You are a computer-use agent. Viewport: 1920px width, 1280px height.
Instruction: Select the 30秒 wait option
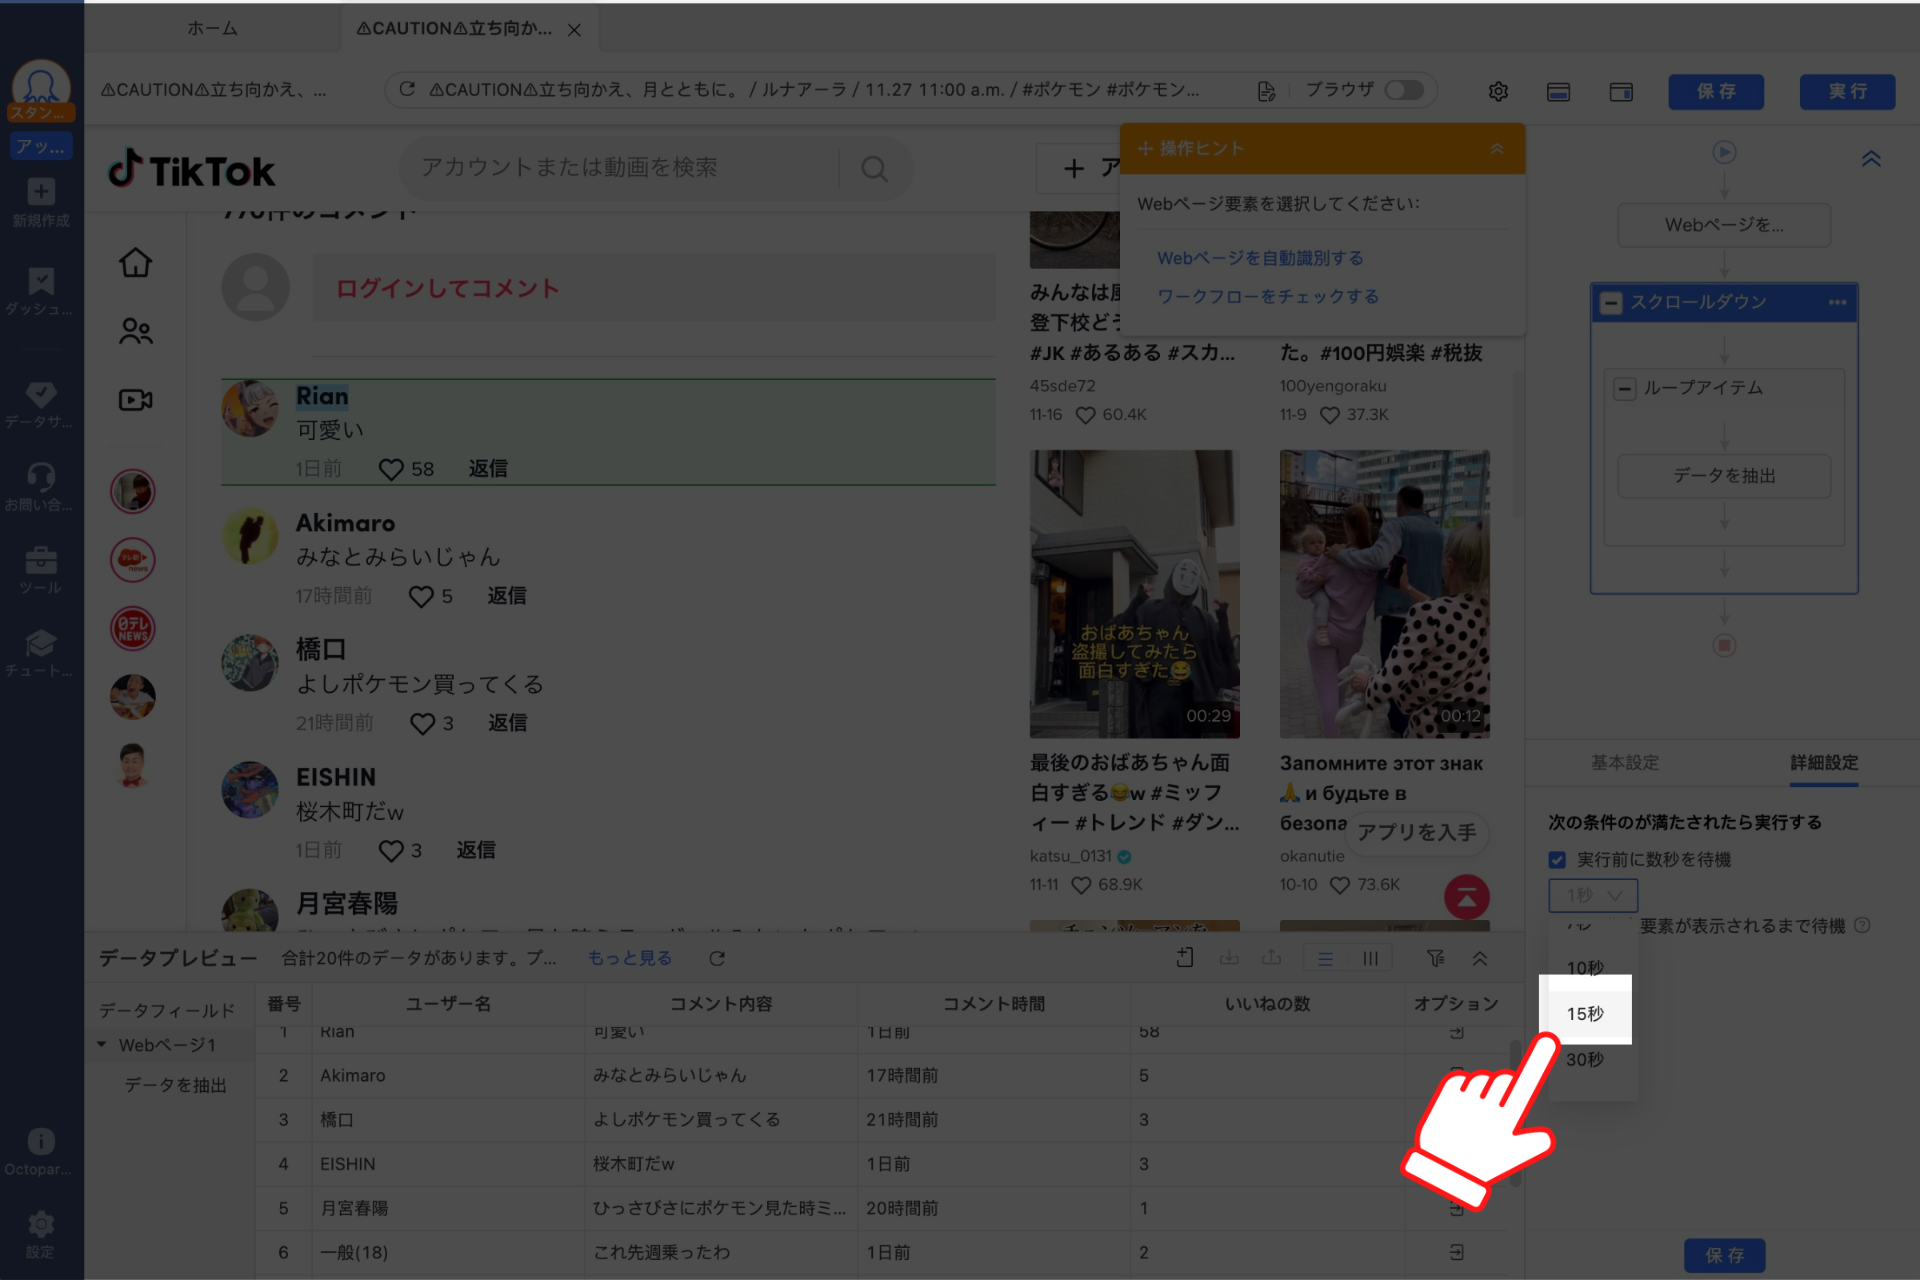pyautogui.click(x=1585, y=1059)
